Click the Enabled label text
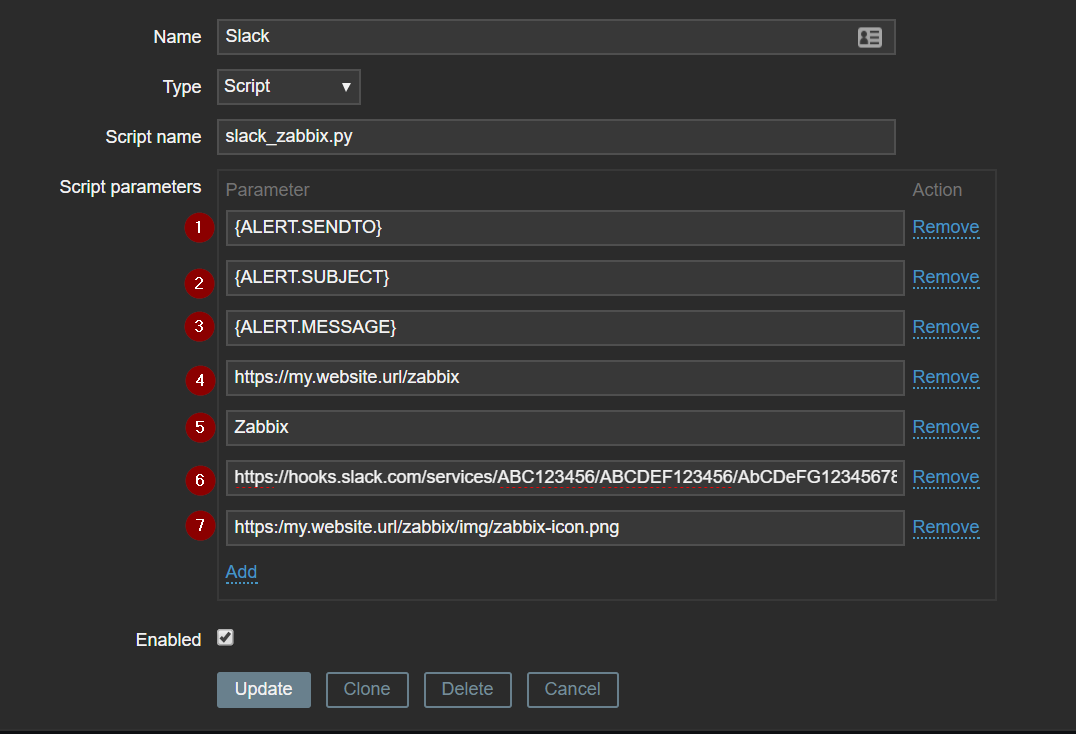Image resolution: width=1076 pixels, height=734 pixels. (x=169, y=640)
